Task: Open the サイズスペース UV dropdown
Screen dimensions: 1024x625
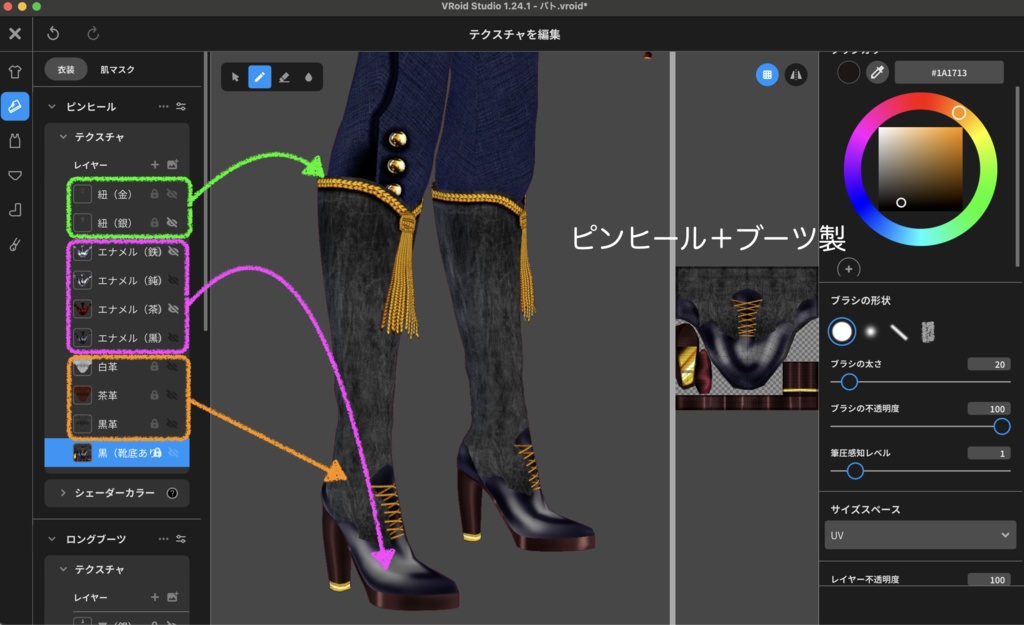Action: pos(918,535)
